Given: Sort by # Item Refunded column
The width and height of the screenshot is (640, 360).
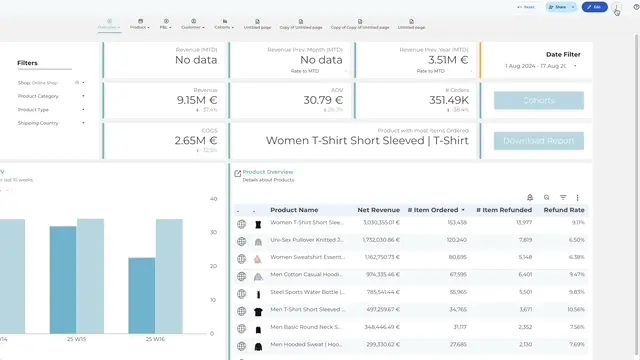Looking at the screenshot, I should tap(504, 210).
